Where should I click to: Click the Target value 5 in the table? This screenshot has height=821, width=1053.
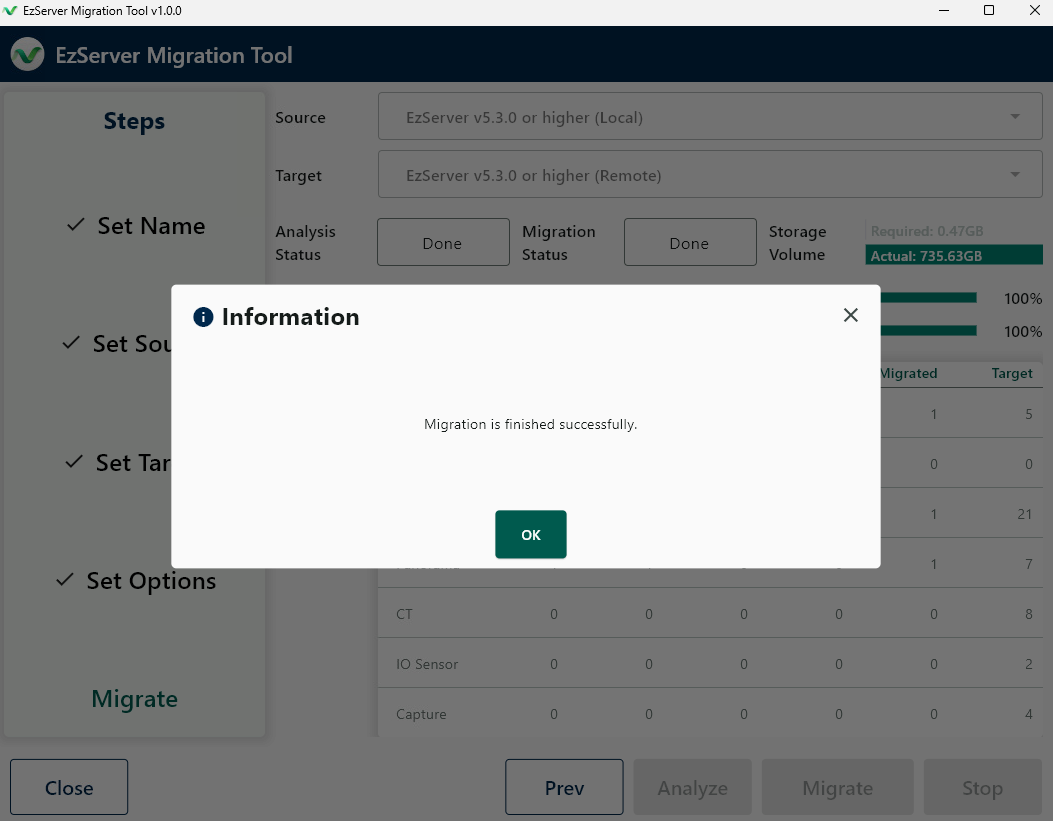coord(1028,414)
